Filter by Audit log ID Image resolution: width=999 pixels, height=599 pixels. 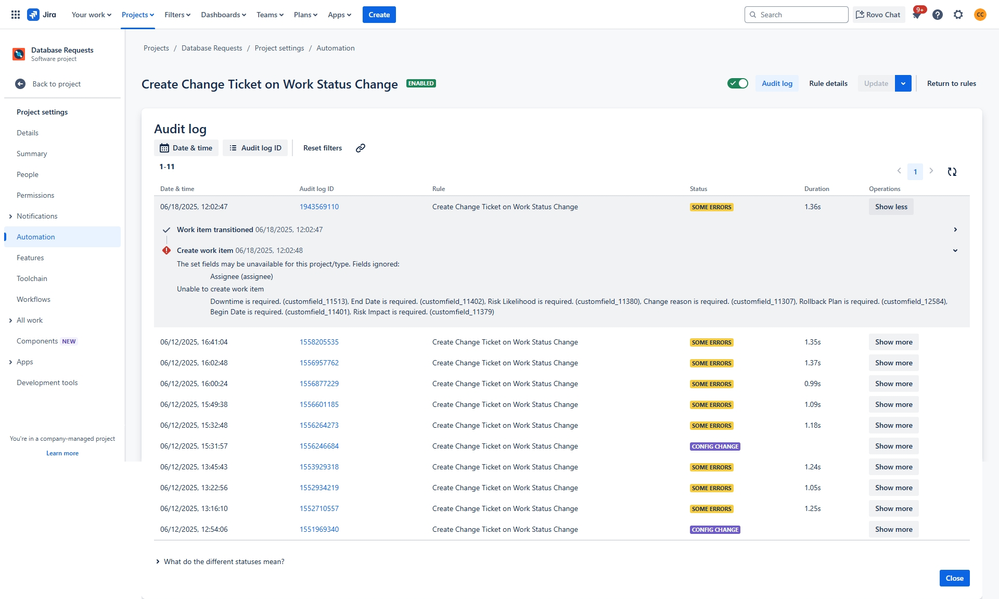[255, 148]
